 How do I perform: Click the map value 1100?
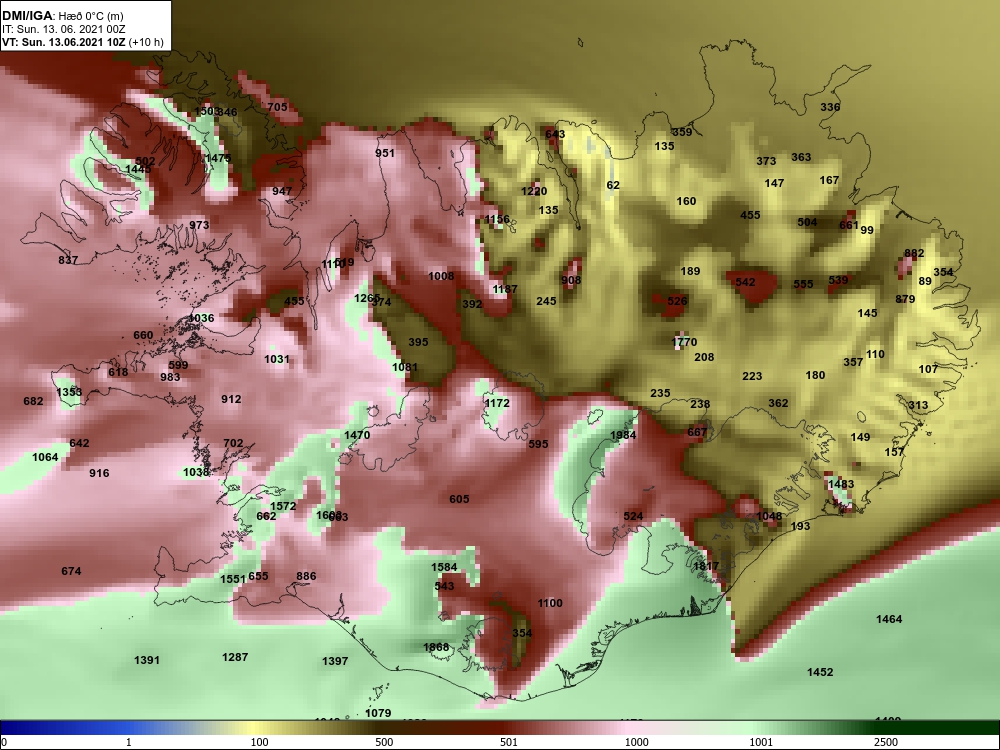click(550, 603)
